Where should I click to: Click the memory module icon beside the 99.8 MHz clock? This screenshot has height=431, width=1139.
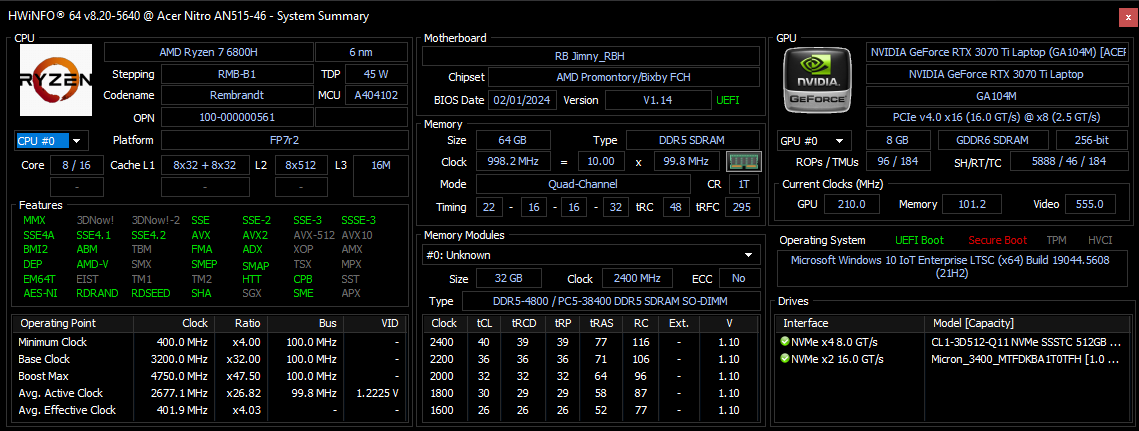pyautogui.click(x=743, y=161)
